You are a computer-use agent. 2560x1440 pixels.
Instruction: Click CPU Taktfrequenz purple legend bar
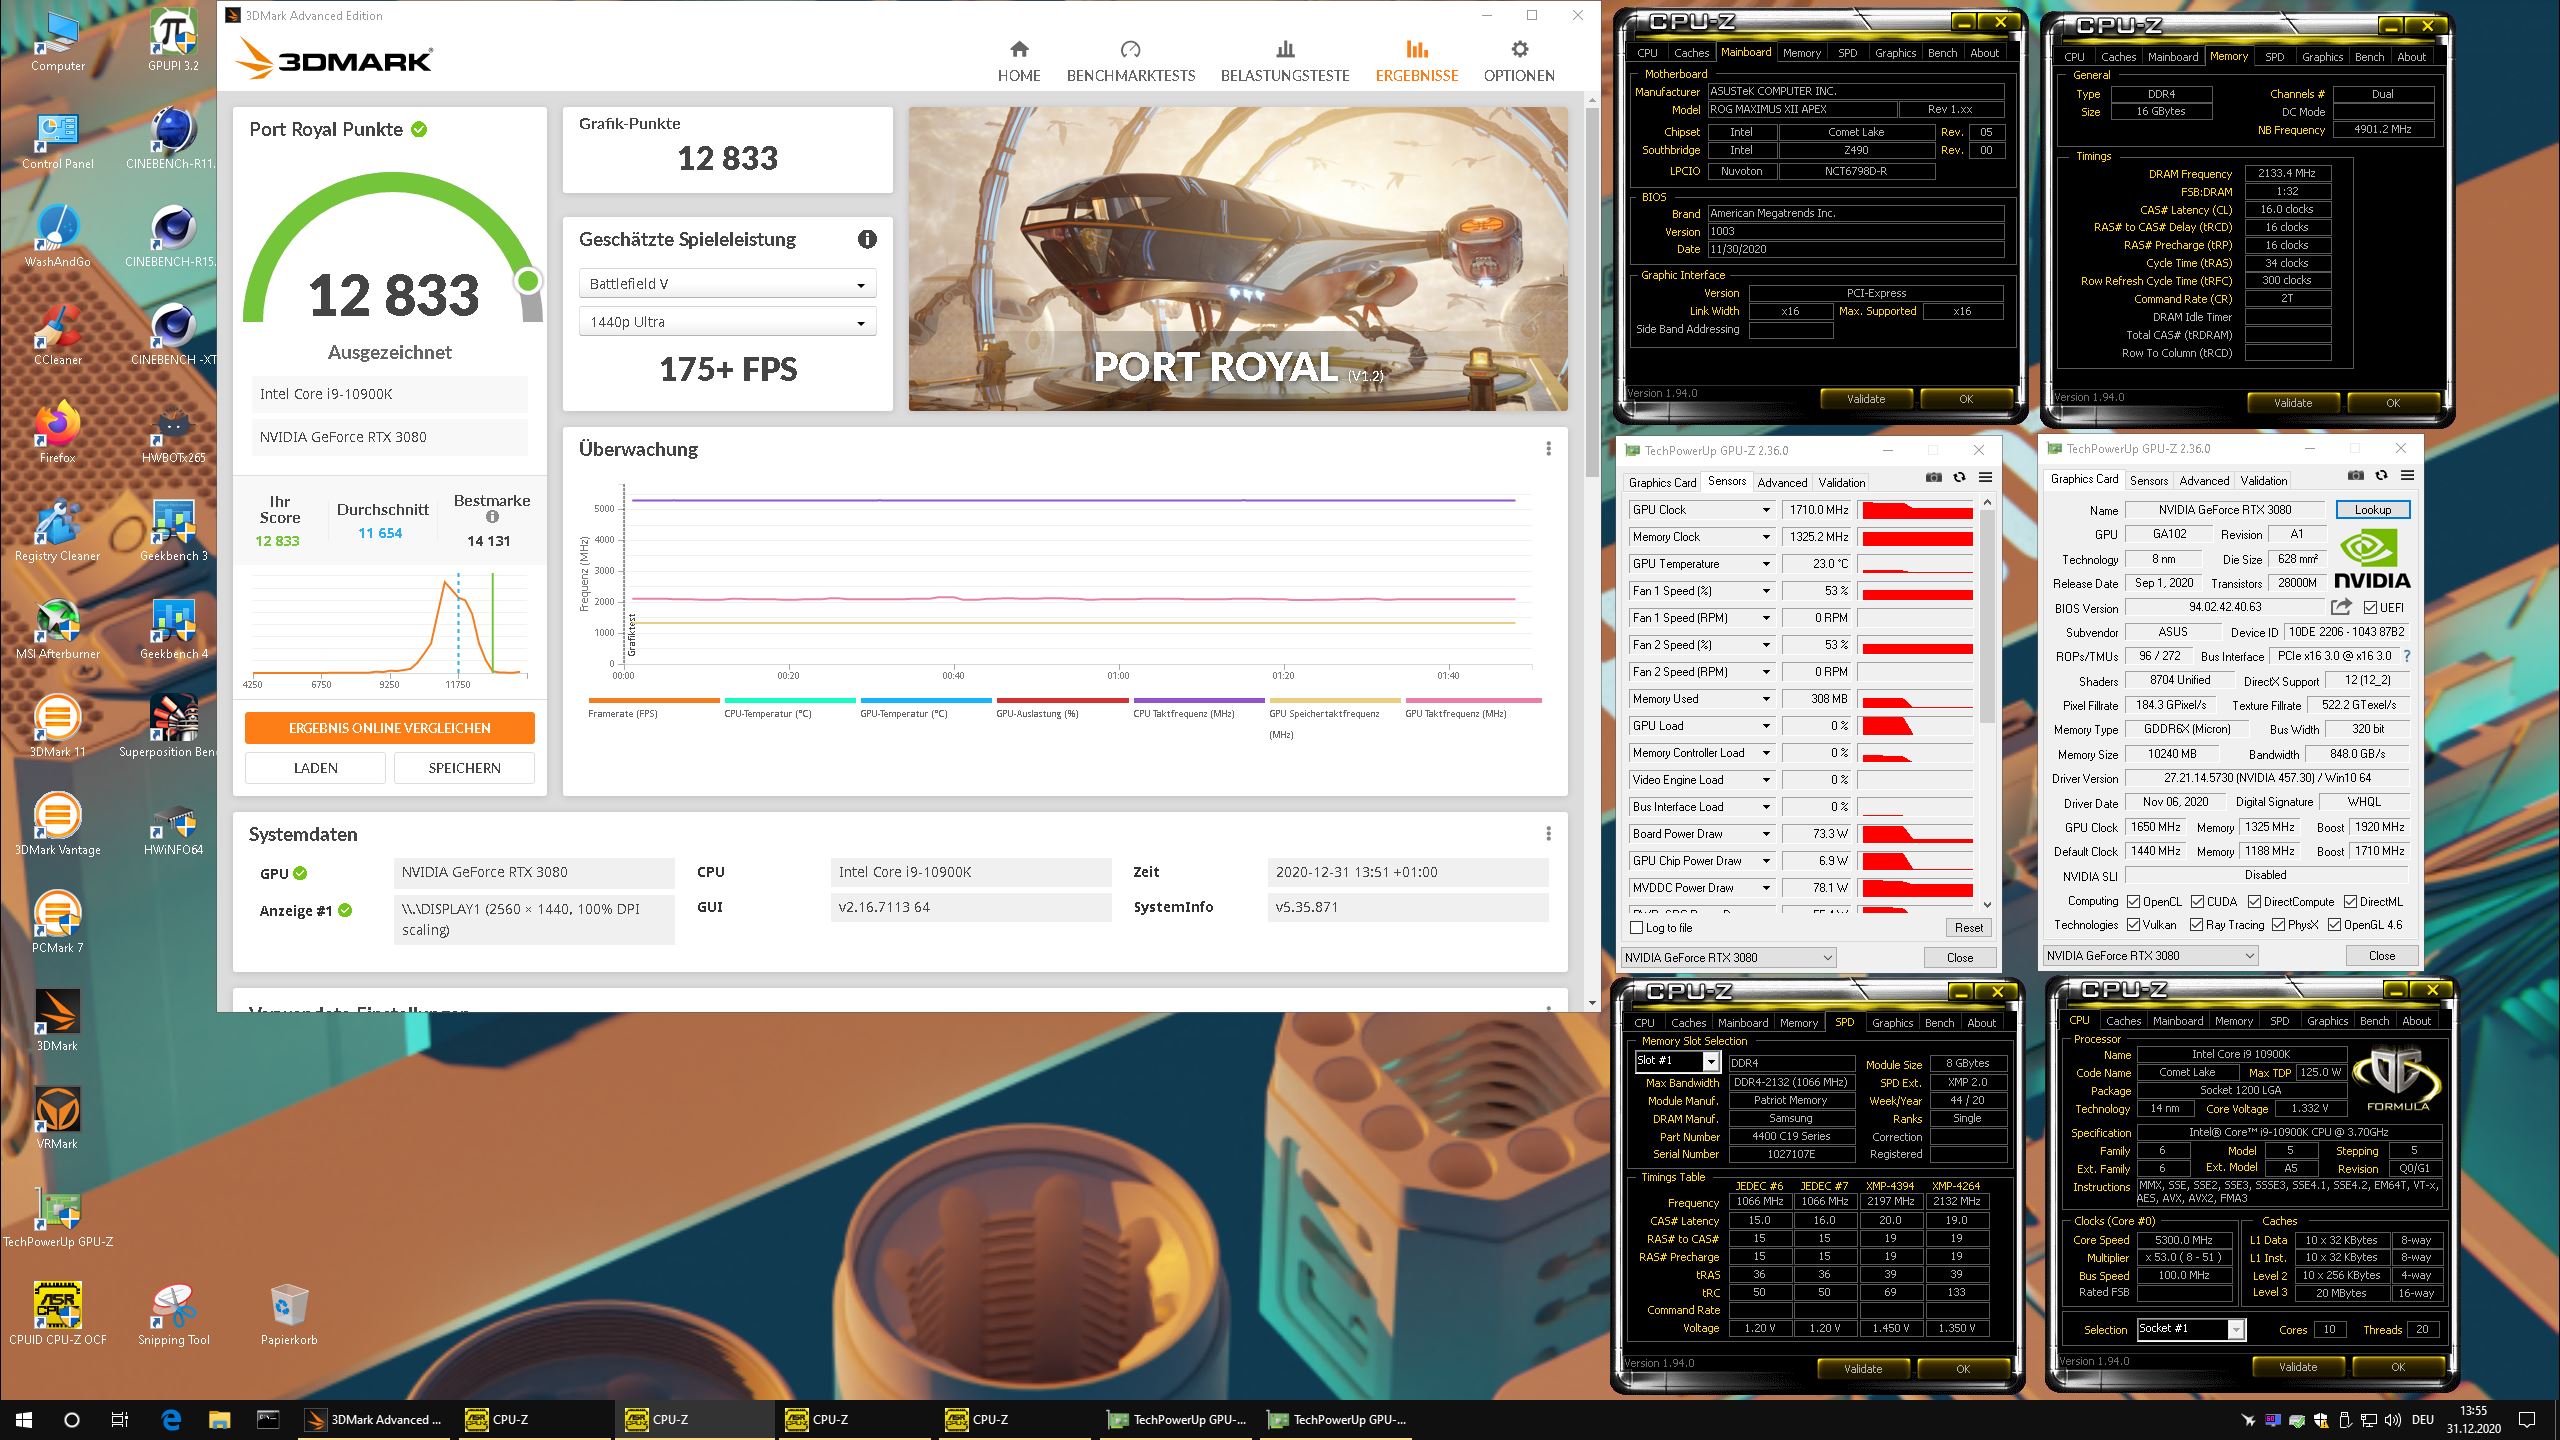click(x=1199, y=700)
